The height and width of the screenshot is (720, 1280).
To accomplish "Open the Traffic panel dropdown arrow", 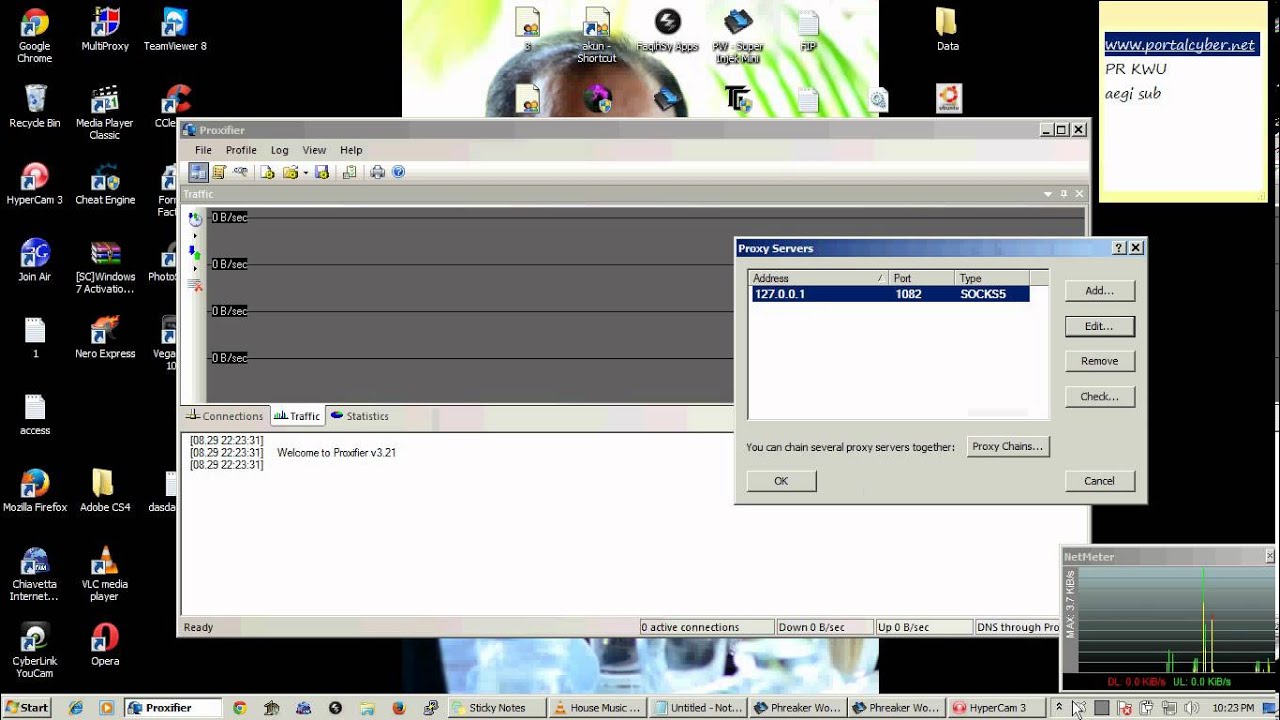I will (1048, 194).
